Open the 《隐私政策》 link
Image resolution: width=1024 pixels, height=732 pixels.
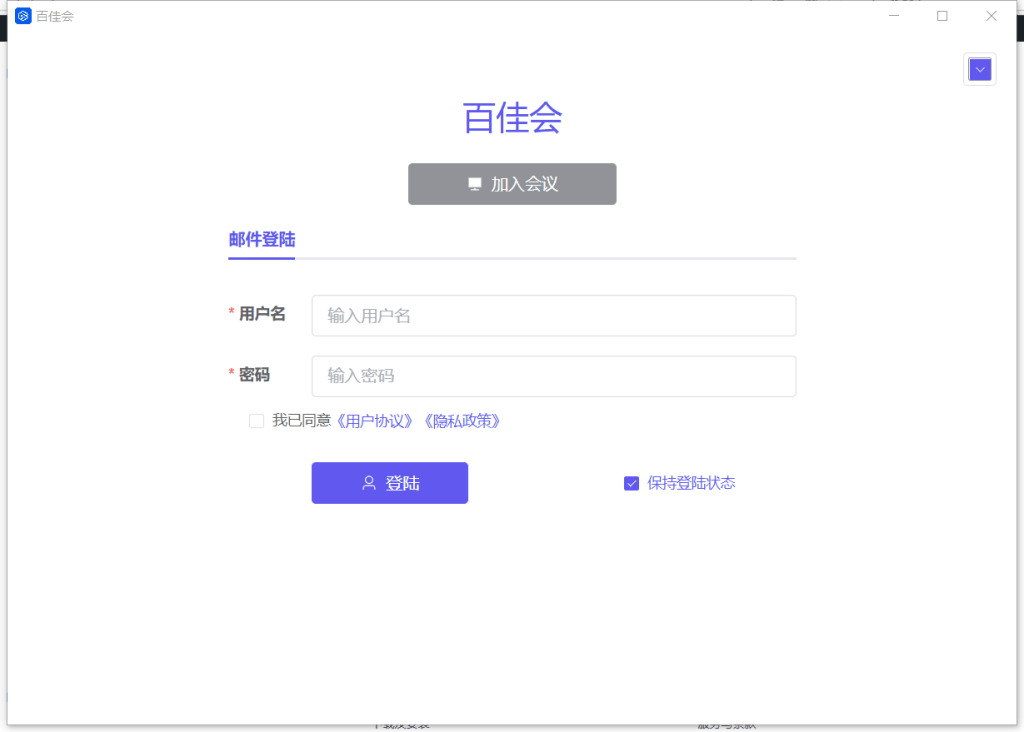coord(462,421)
